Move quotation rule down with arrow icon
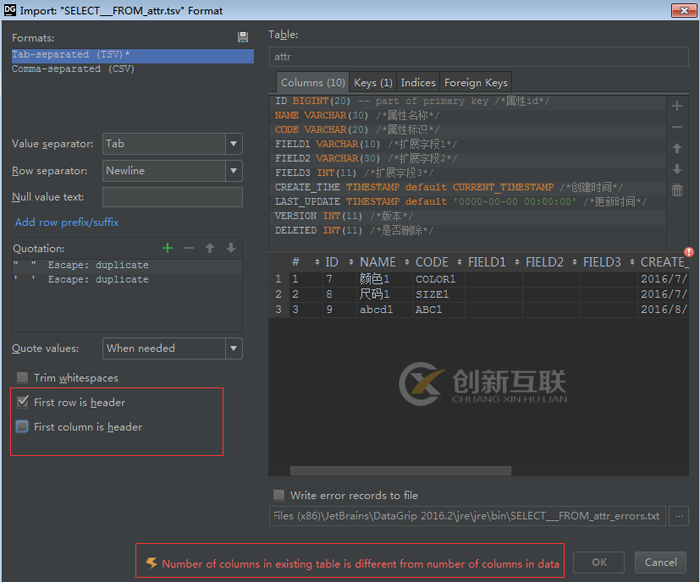Viewport: 700px width, 582px height. click(231, 248)
